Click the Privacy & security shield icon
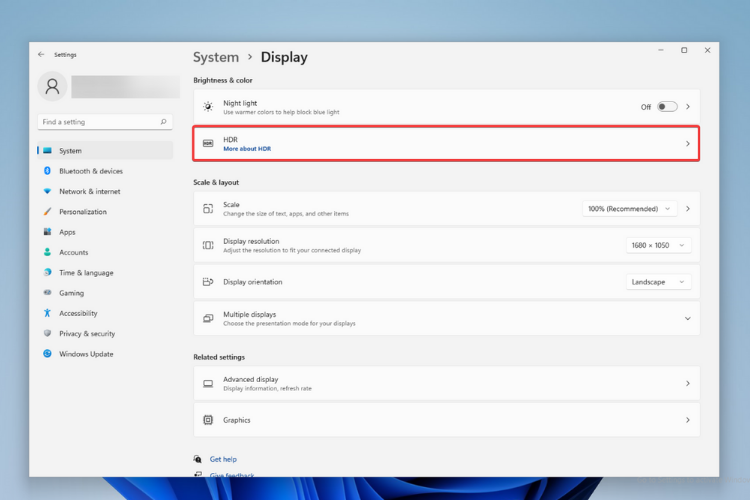Image resolution: width=750 pixels, height=500 pixels. point(47,334)
